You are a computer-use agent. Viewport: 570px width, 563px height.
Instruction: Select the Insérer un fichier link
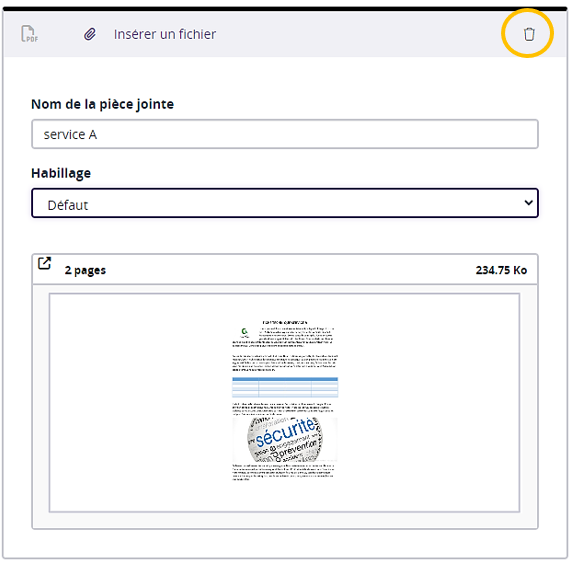165,34
